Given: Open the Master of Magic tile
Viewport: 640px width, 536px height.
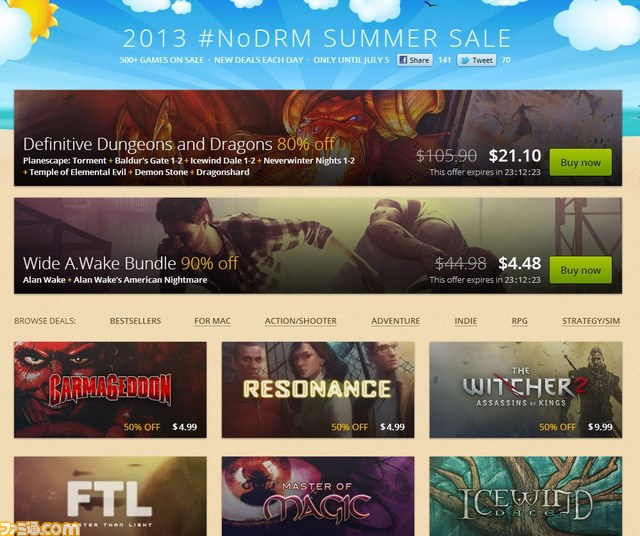Looking at the screenshot, I should [318, 496].
